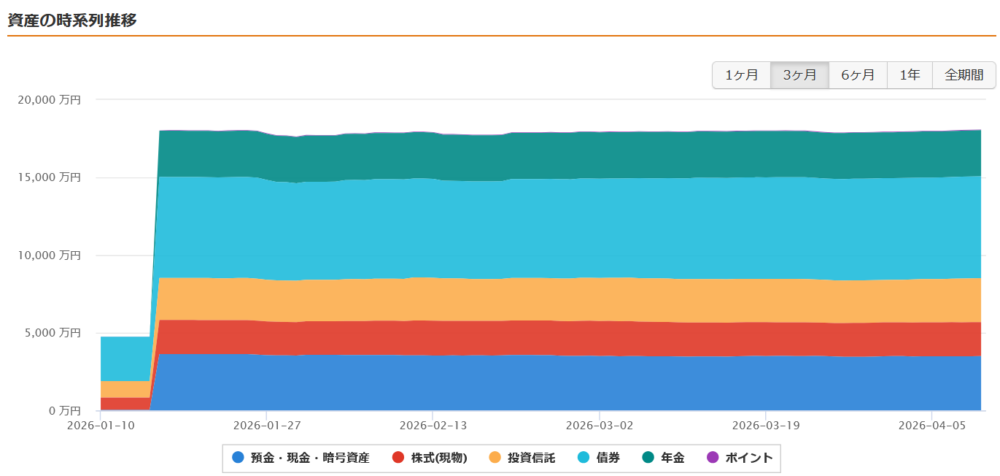Click the light blue bonds area
The width and height of the screenshot is (1000, 476).
560,227
